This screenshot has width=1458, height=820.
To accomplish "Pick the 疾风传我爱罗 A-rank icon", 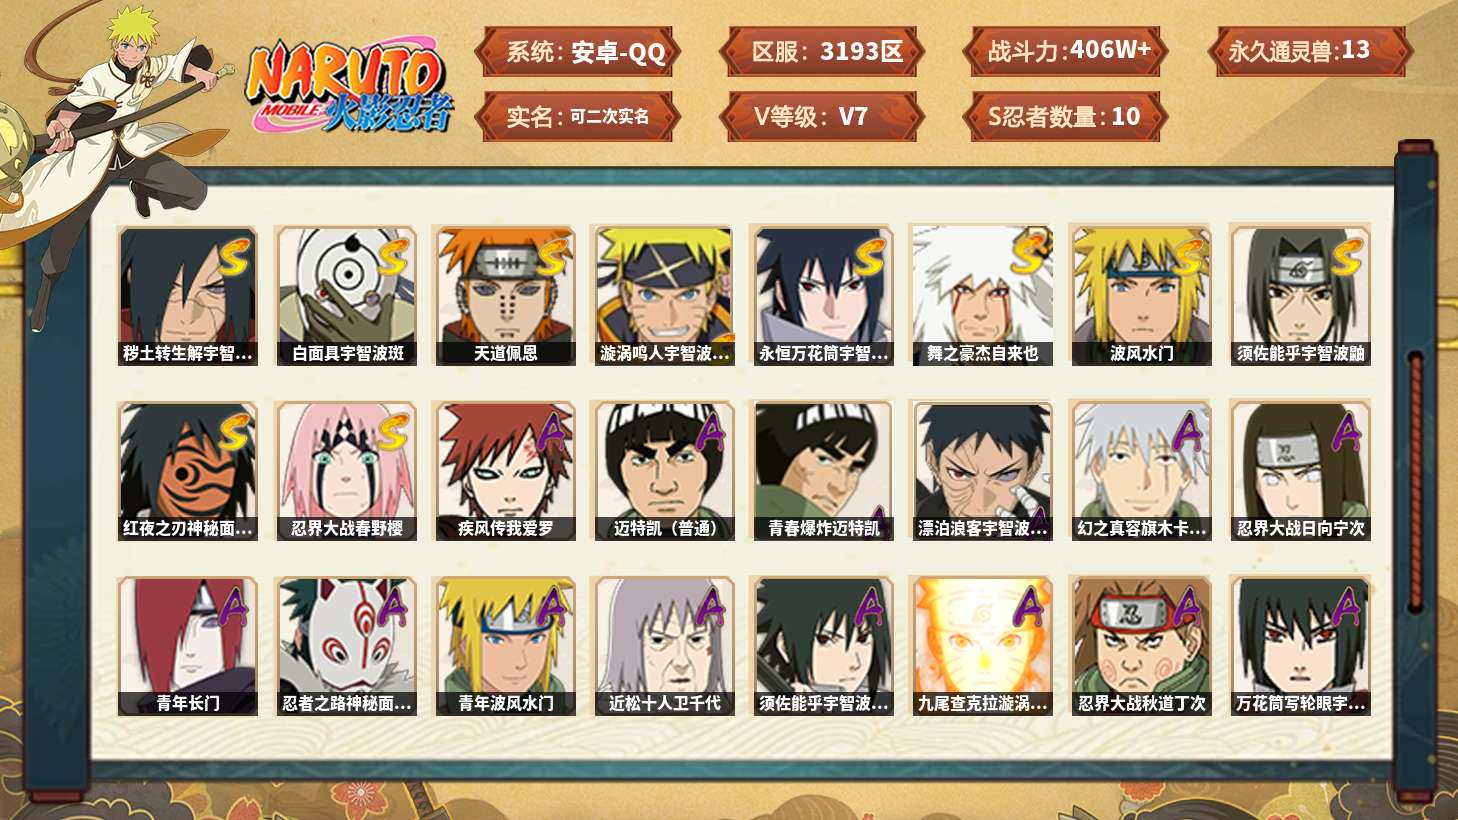I will coord(505,471).
